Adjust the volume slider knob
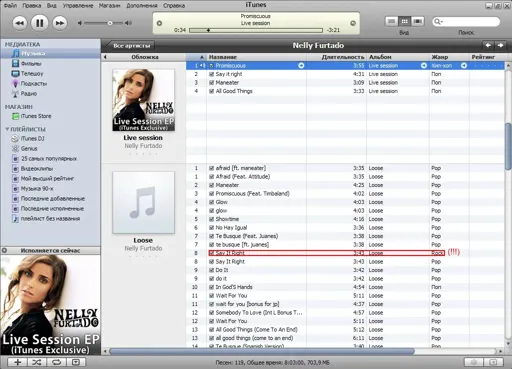The height and width of the screenshot is (369, 512). coord(110,23)
